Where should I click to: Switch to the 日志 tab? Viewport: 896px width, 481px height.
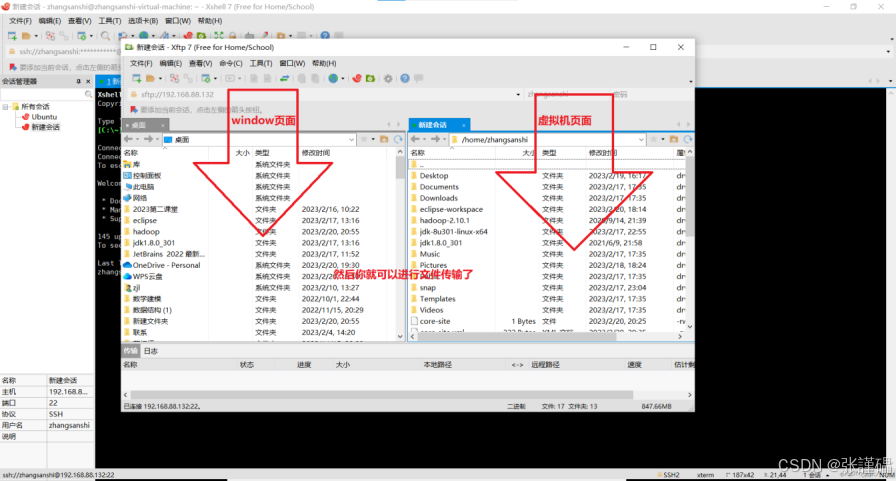click(x=151, y=351)
